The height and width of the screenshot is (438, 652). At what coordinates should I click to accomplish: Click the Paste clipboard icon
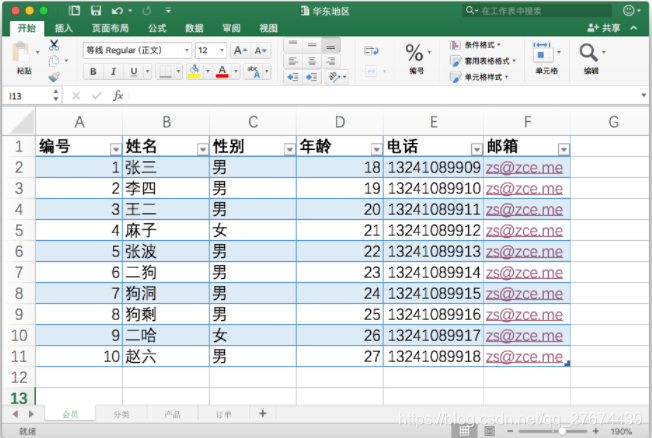click(x=21, y=53)
